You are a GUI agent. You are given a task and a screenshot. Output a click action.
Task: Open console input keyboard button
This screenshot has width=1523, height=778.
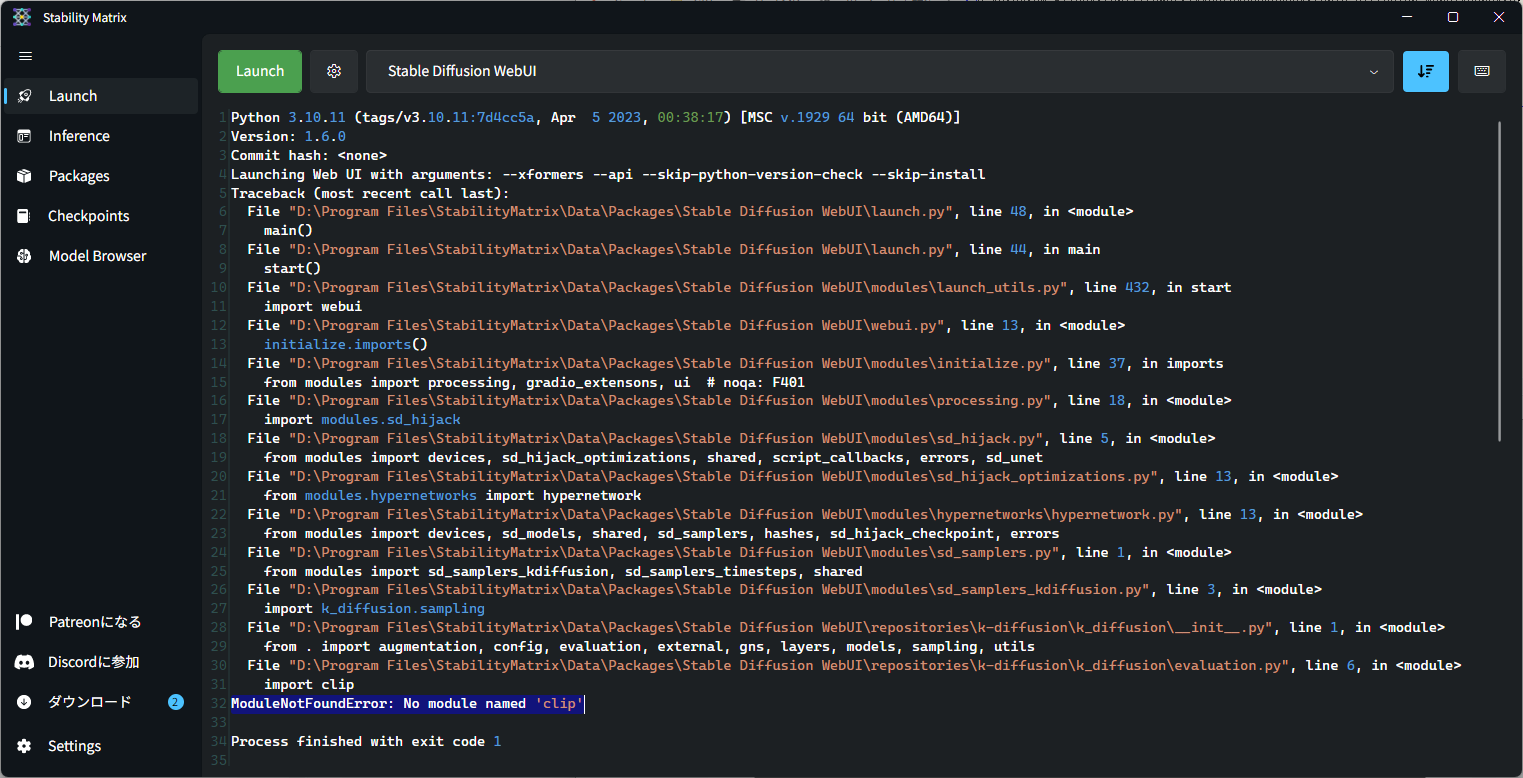tap(1482, 71)
